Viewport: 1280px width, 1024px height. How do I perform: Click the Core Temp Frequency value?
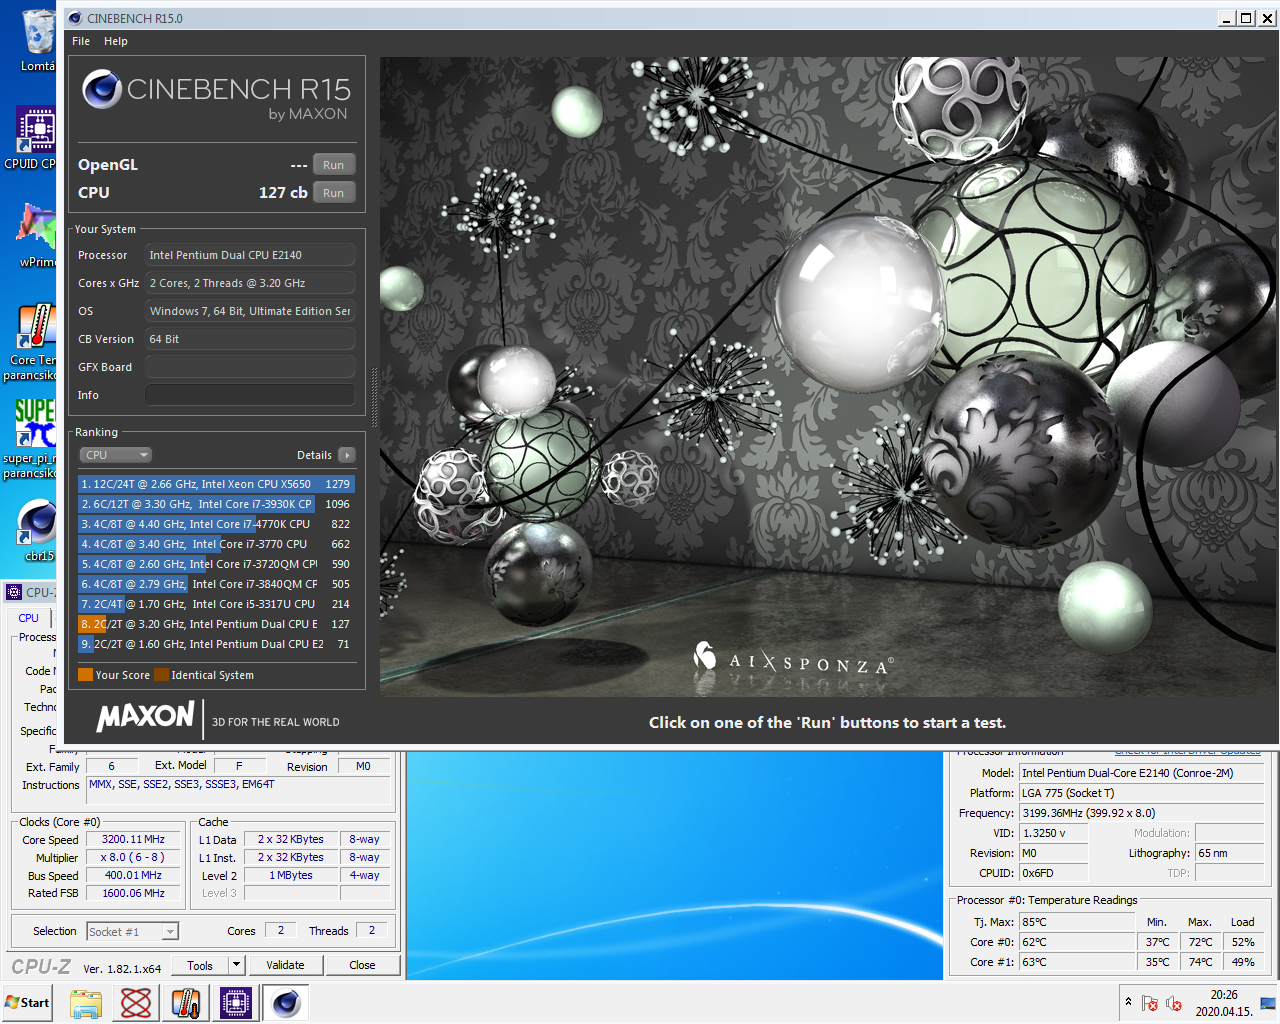pyautogui.click(x=1141, y=813)
